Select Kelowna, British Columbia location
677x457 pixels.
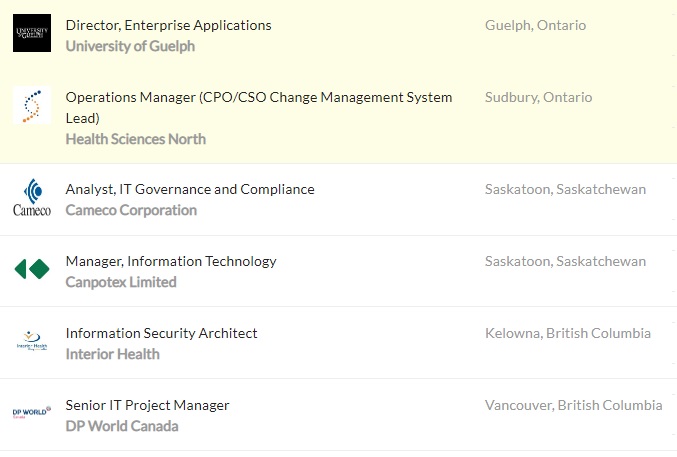(567, 333)
